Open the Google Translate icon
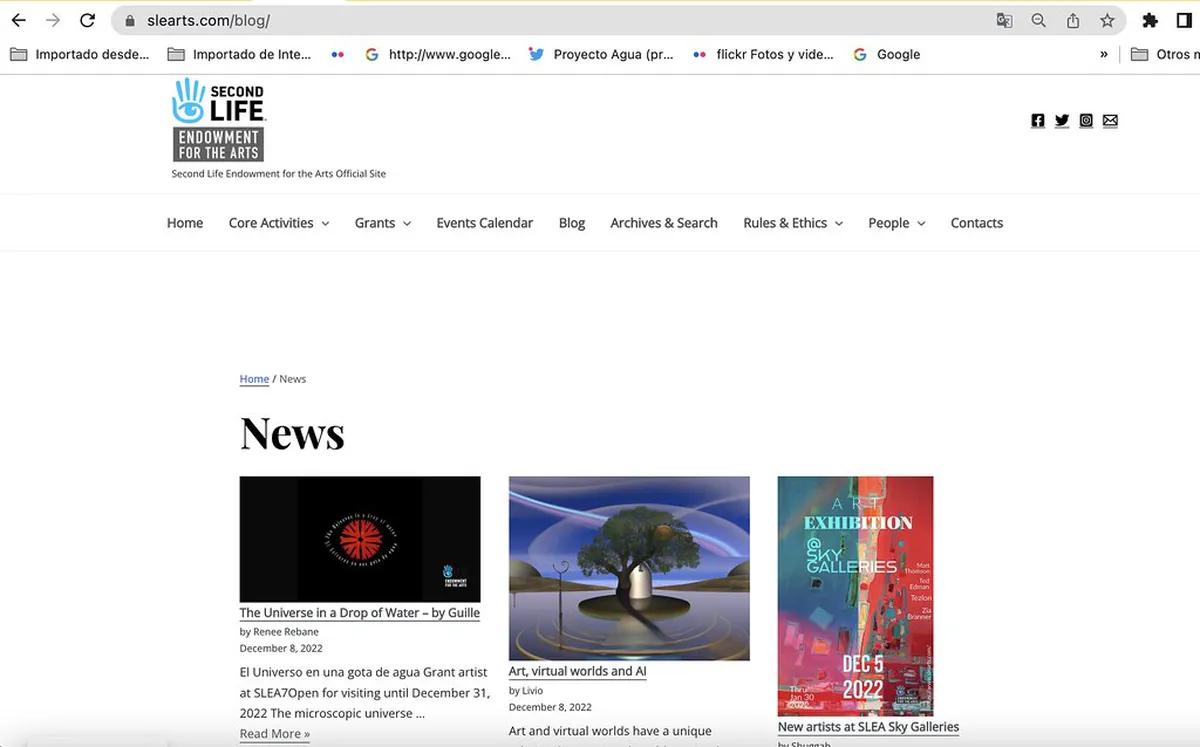 (1004, 20)
